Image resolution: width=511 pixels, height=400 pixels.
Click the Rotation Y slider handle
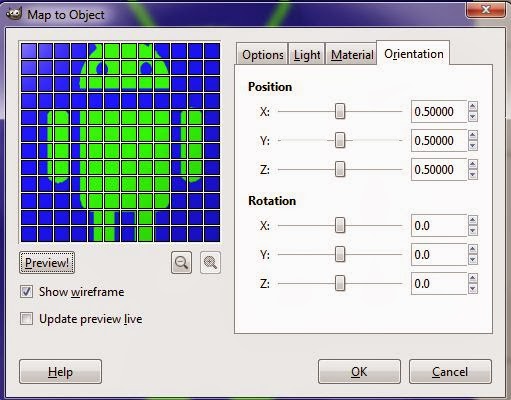(340, 255)
